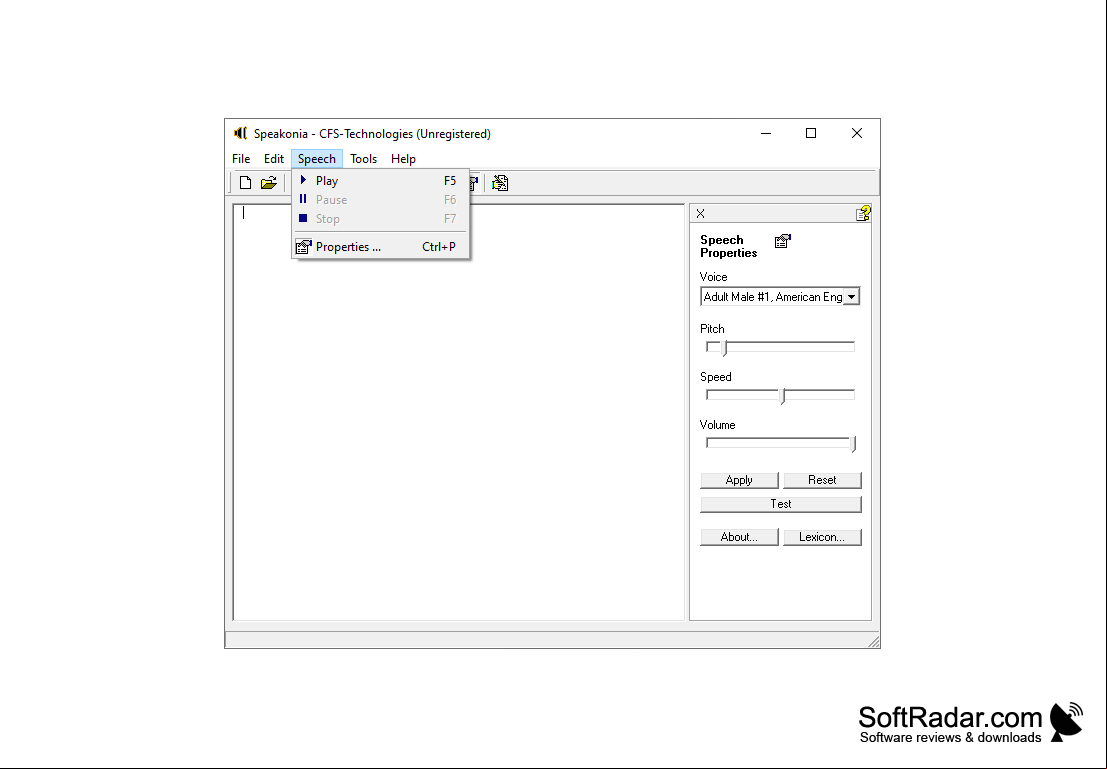Click the Volume slider track

780,443
